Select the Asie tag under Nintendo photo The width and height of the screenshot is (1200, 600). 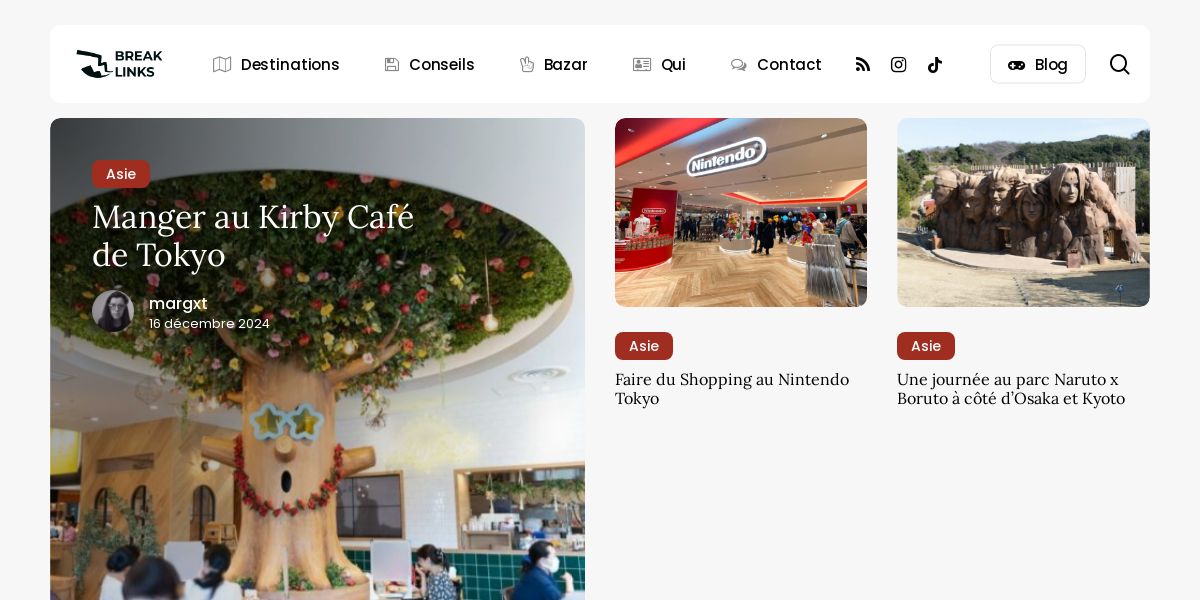tap(644, 346)
